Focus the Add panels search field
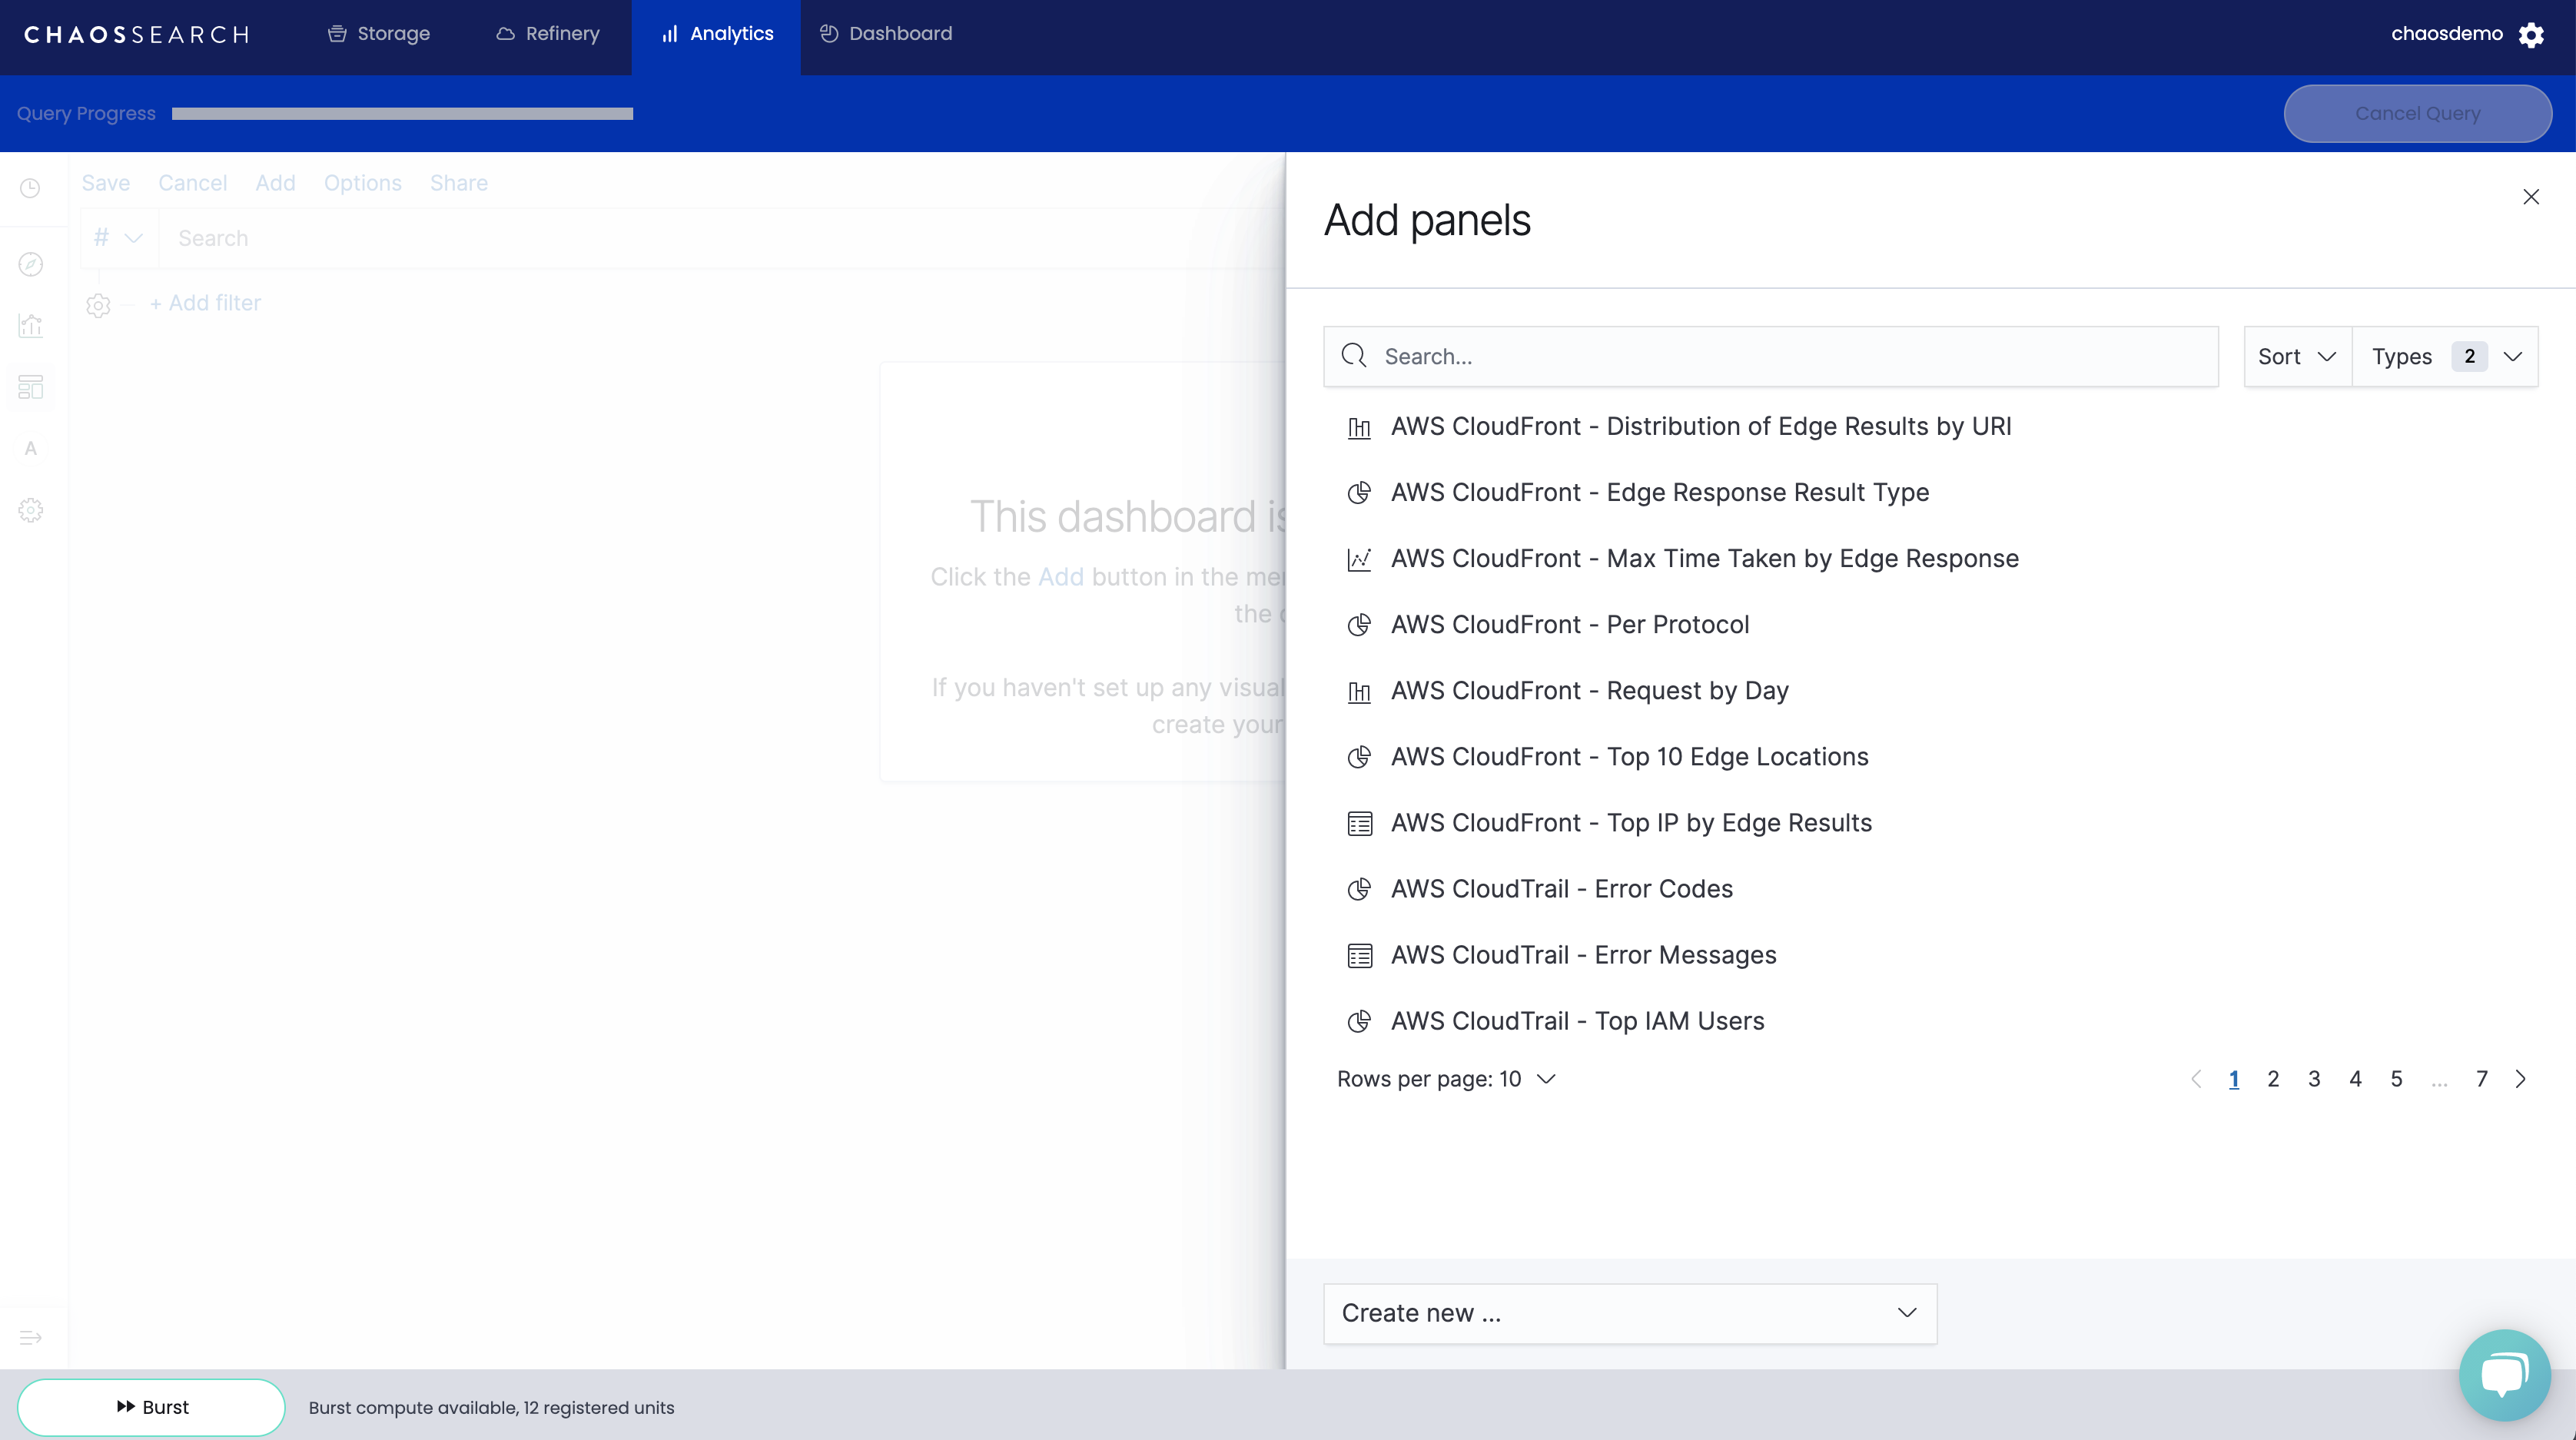Image resolution: width=2576 pixels, height=1440 pixels. [1771, 357]
